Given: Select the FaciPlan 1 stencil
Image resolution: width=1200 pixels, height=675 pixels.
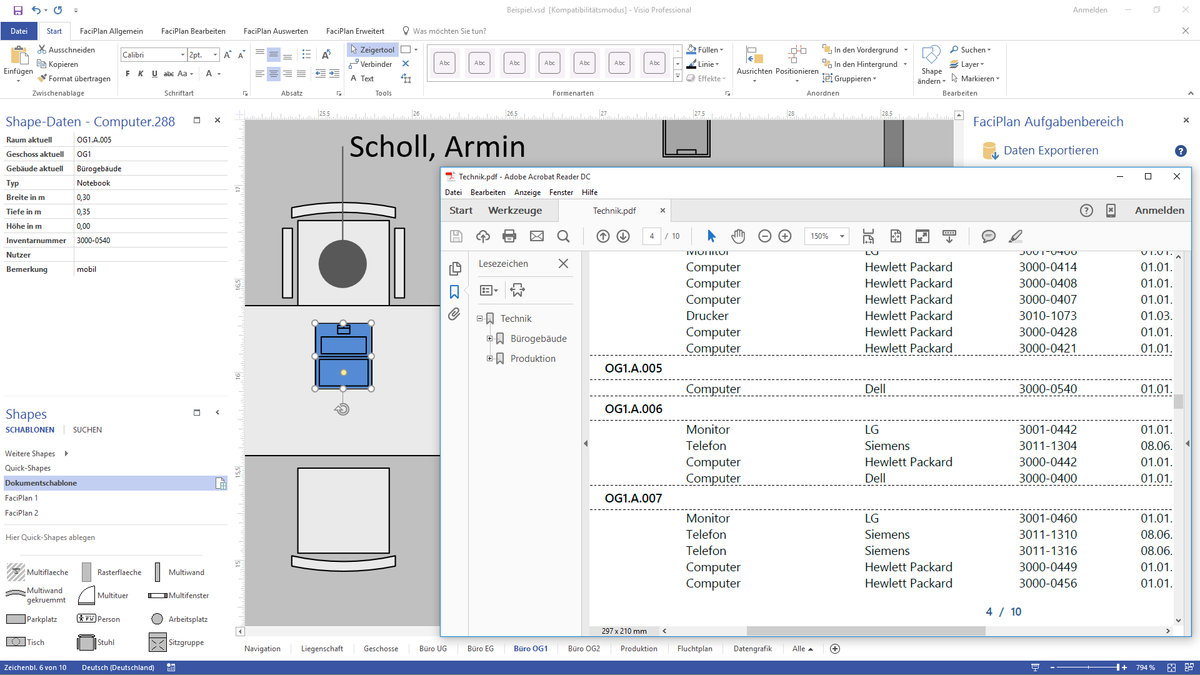Looking at the screenshot, I should (22, 498).
